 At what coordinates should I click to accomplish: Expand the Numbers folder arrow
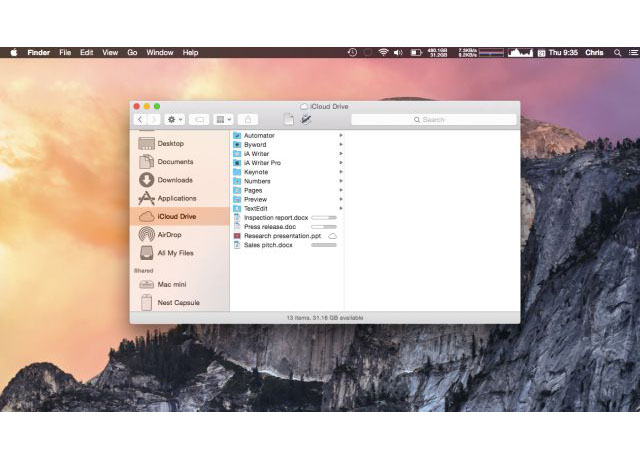pos(340,181)
